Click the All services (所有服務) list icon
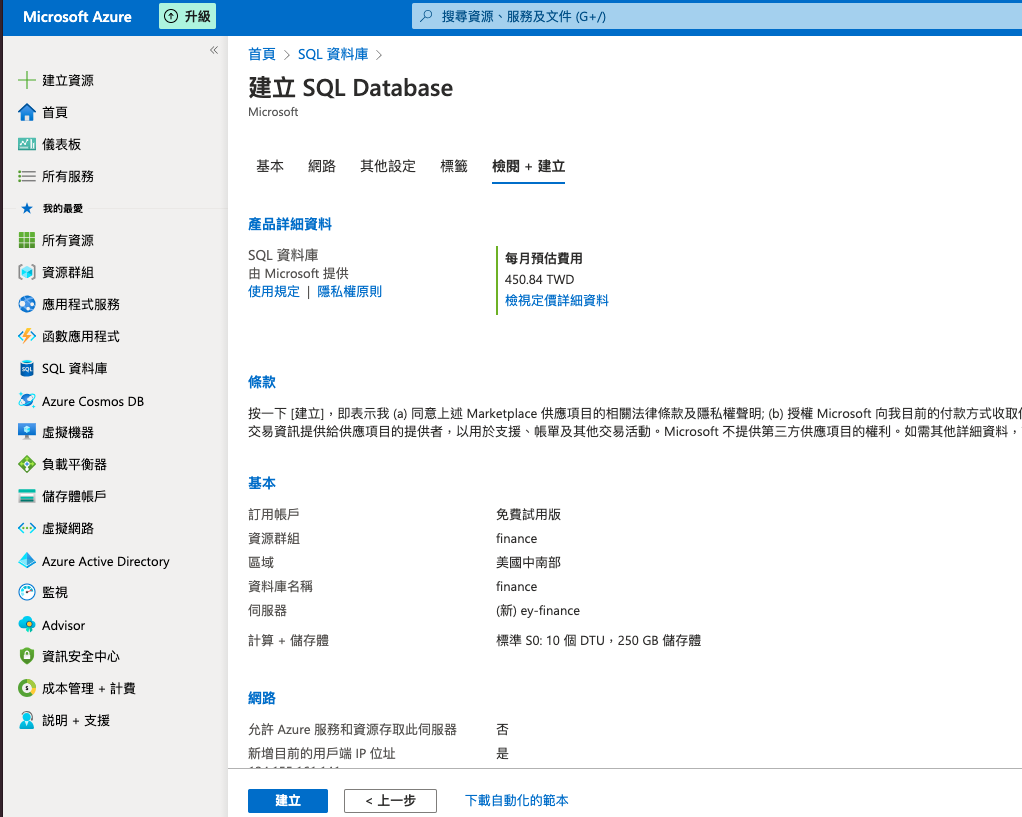 [x=27, y=176]
